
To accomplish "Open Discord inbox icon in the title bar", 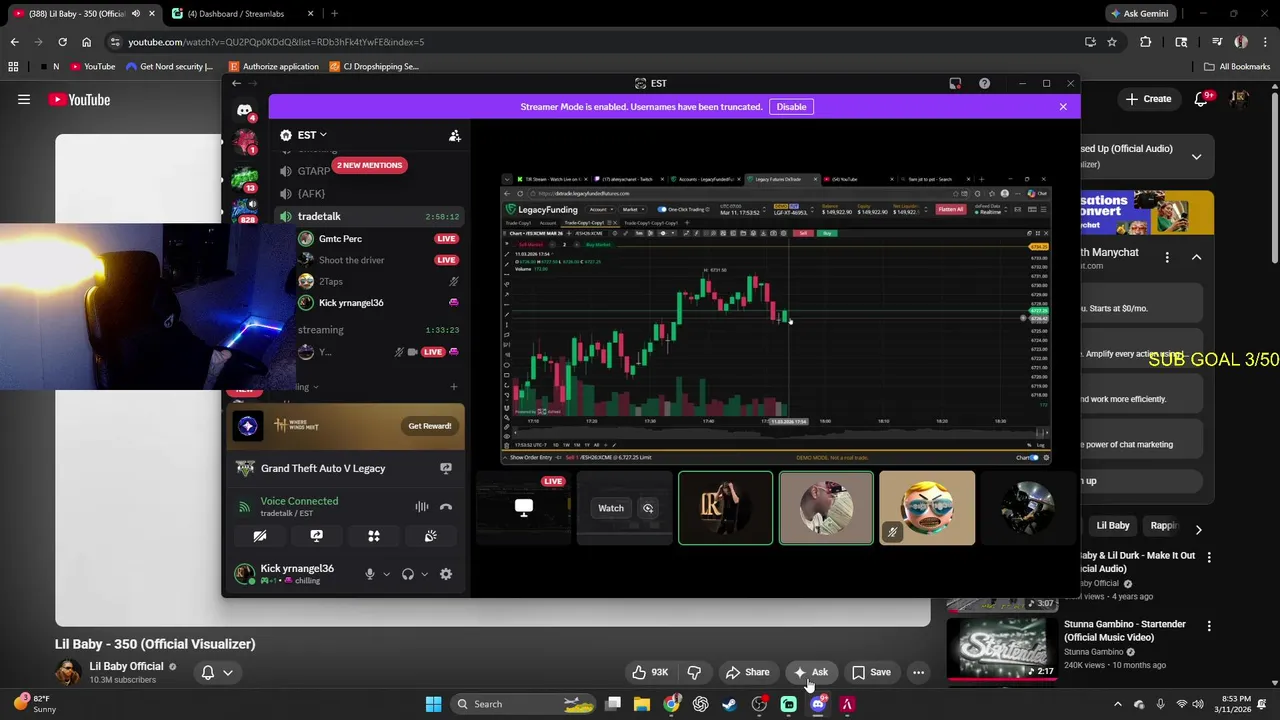I will (x=955, y=83).
